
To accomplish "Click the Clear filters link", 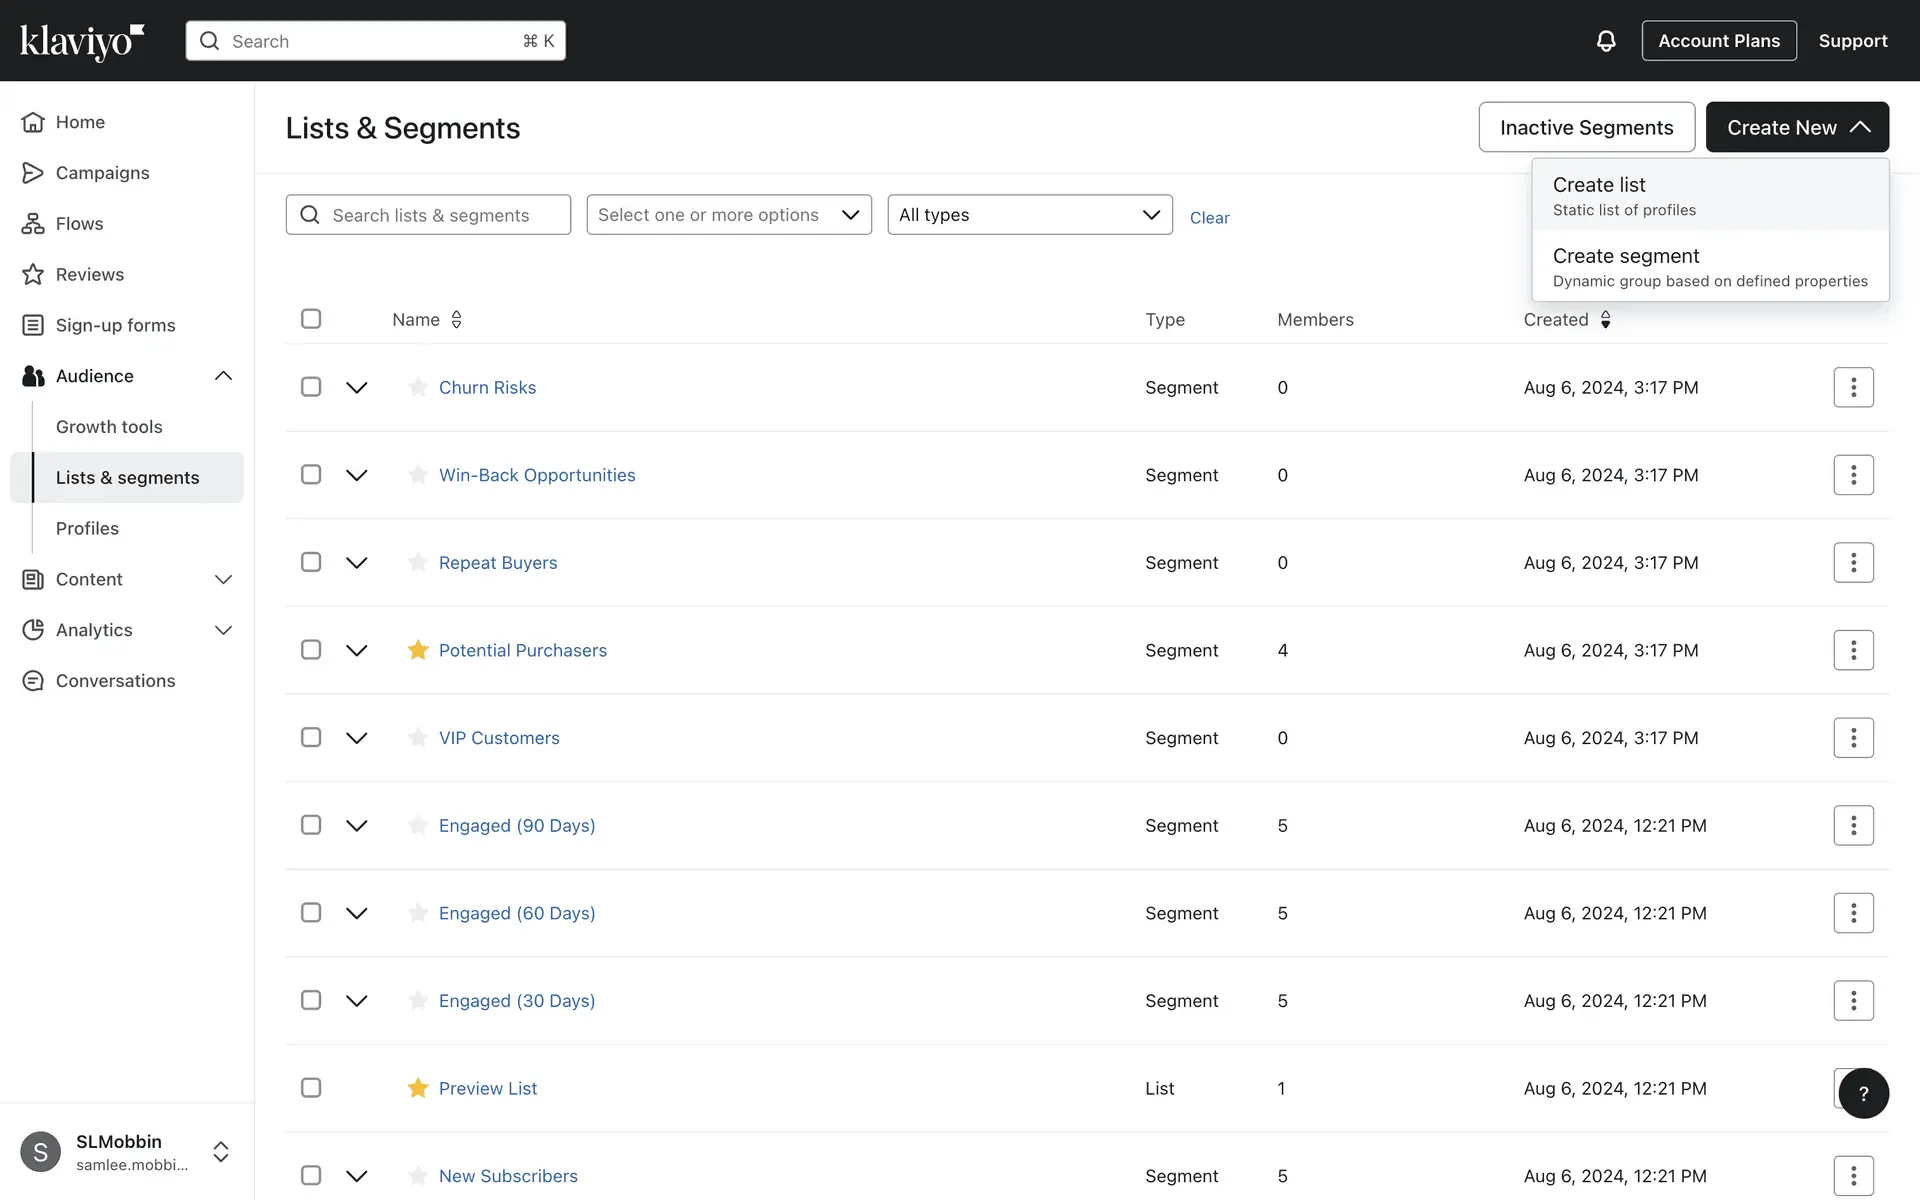I will click(x=1209, y=218).
